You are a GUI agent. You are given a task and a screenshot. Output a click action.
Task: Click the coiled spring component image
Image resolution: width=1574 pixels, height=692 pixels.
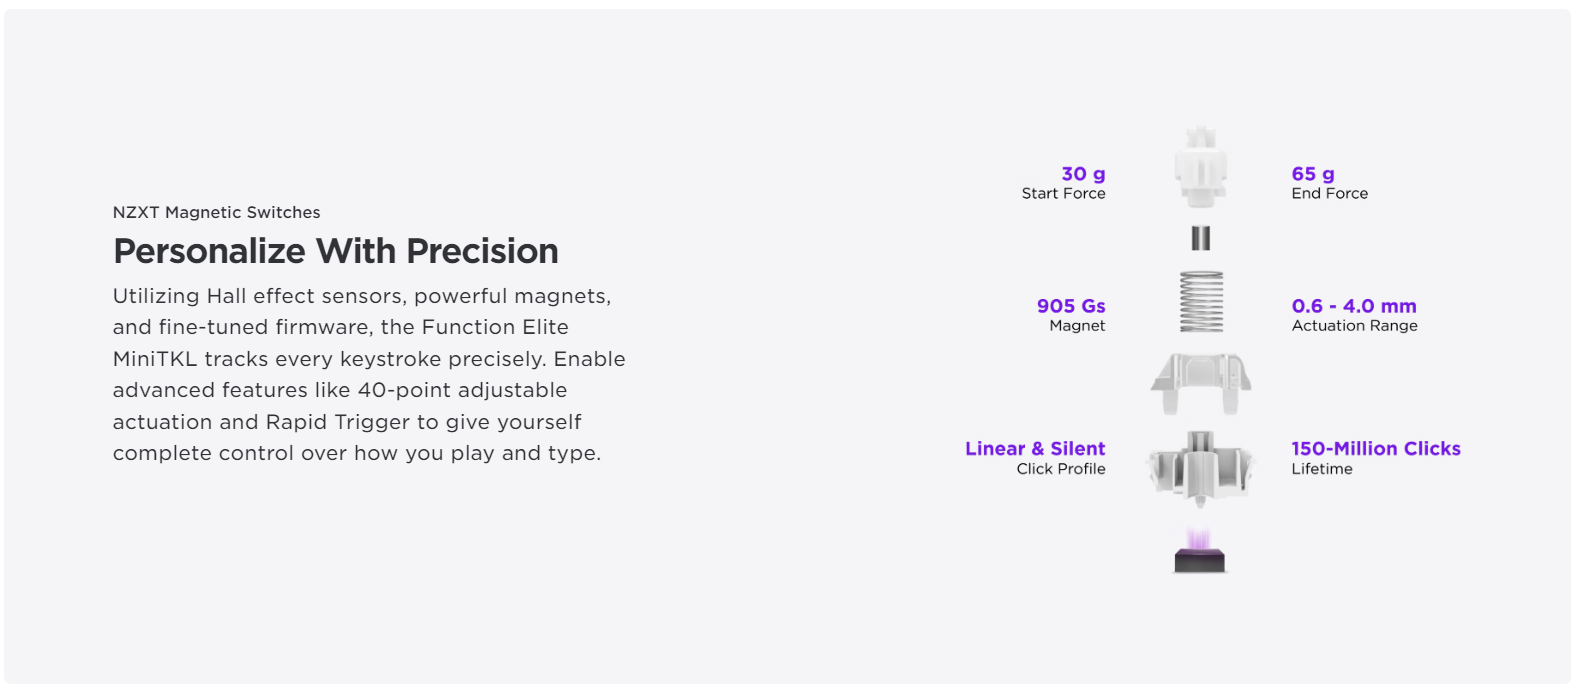(x=1201, y=301)
